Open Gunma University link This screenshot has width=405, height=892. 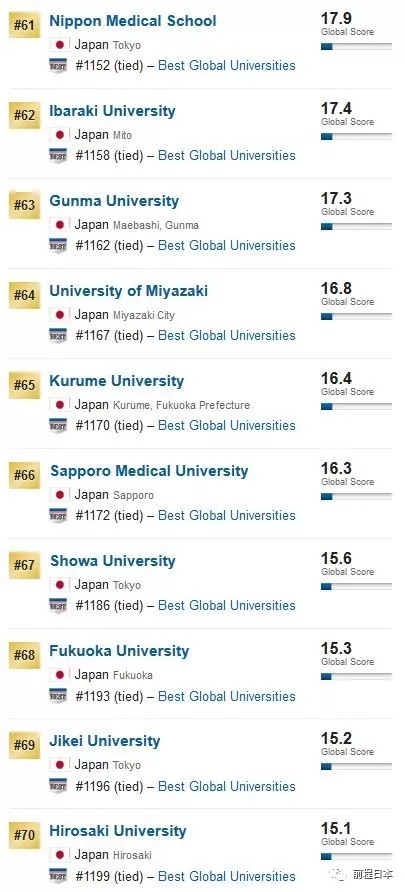[x=114, y=201]
